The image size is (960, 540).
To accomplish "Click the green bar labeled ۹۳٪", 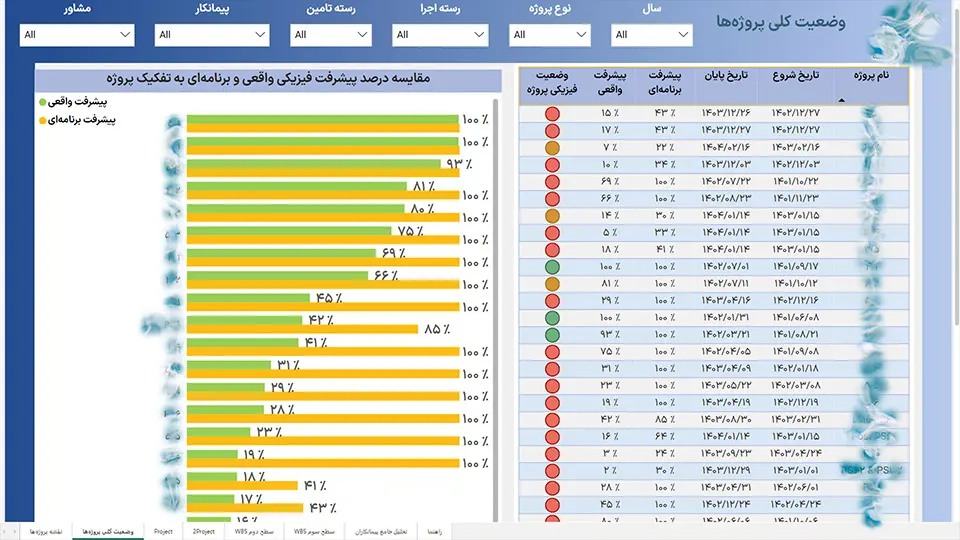I will 313,164.
